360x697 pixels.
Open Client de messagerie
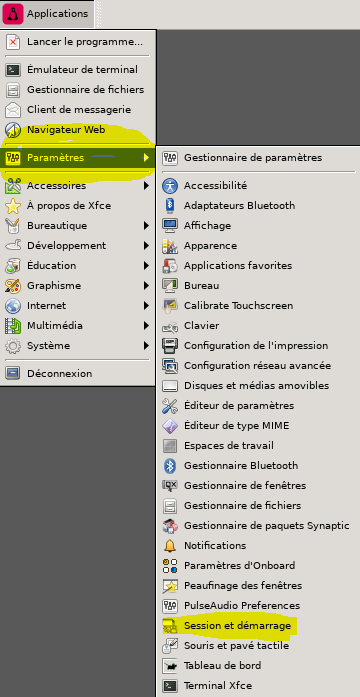tap(78, 110)
